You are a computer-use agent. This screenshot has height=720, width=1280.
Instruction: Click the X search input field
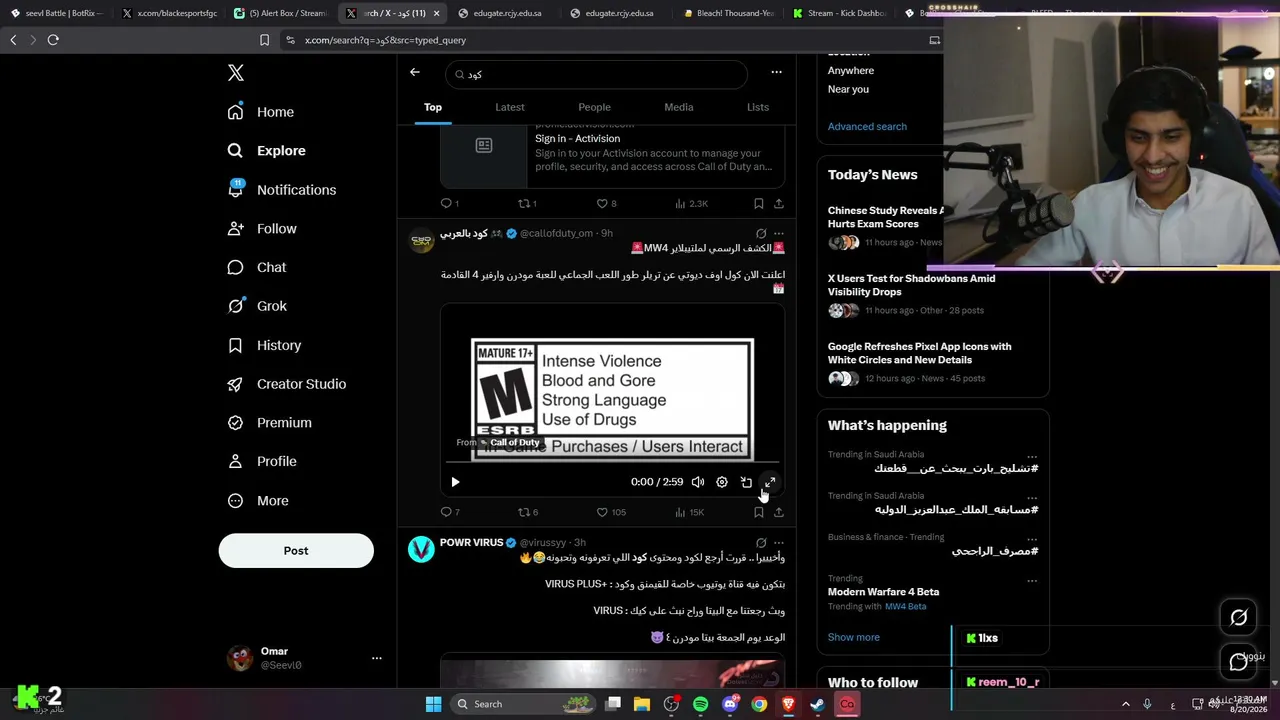pyautogui.click(x=597, y=74)
